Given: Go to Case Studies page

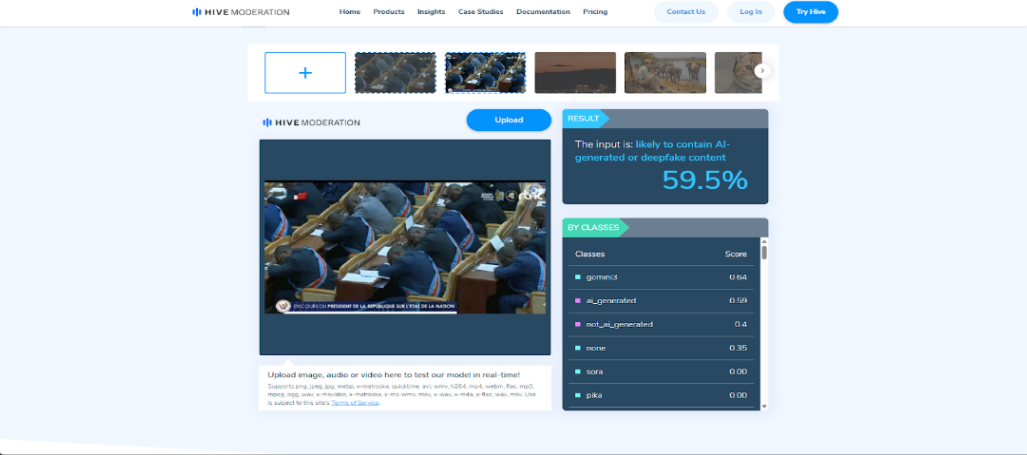Looking at the screenshot, I should tap(480, 12).
